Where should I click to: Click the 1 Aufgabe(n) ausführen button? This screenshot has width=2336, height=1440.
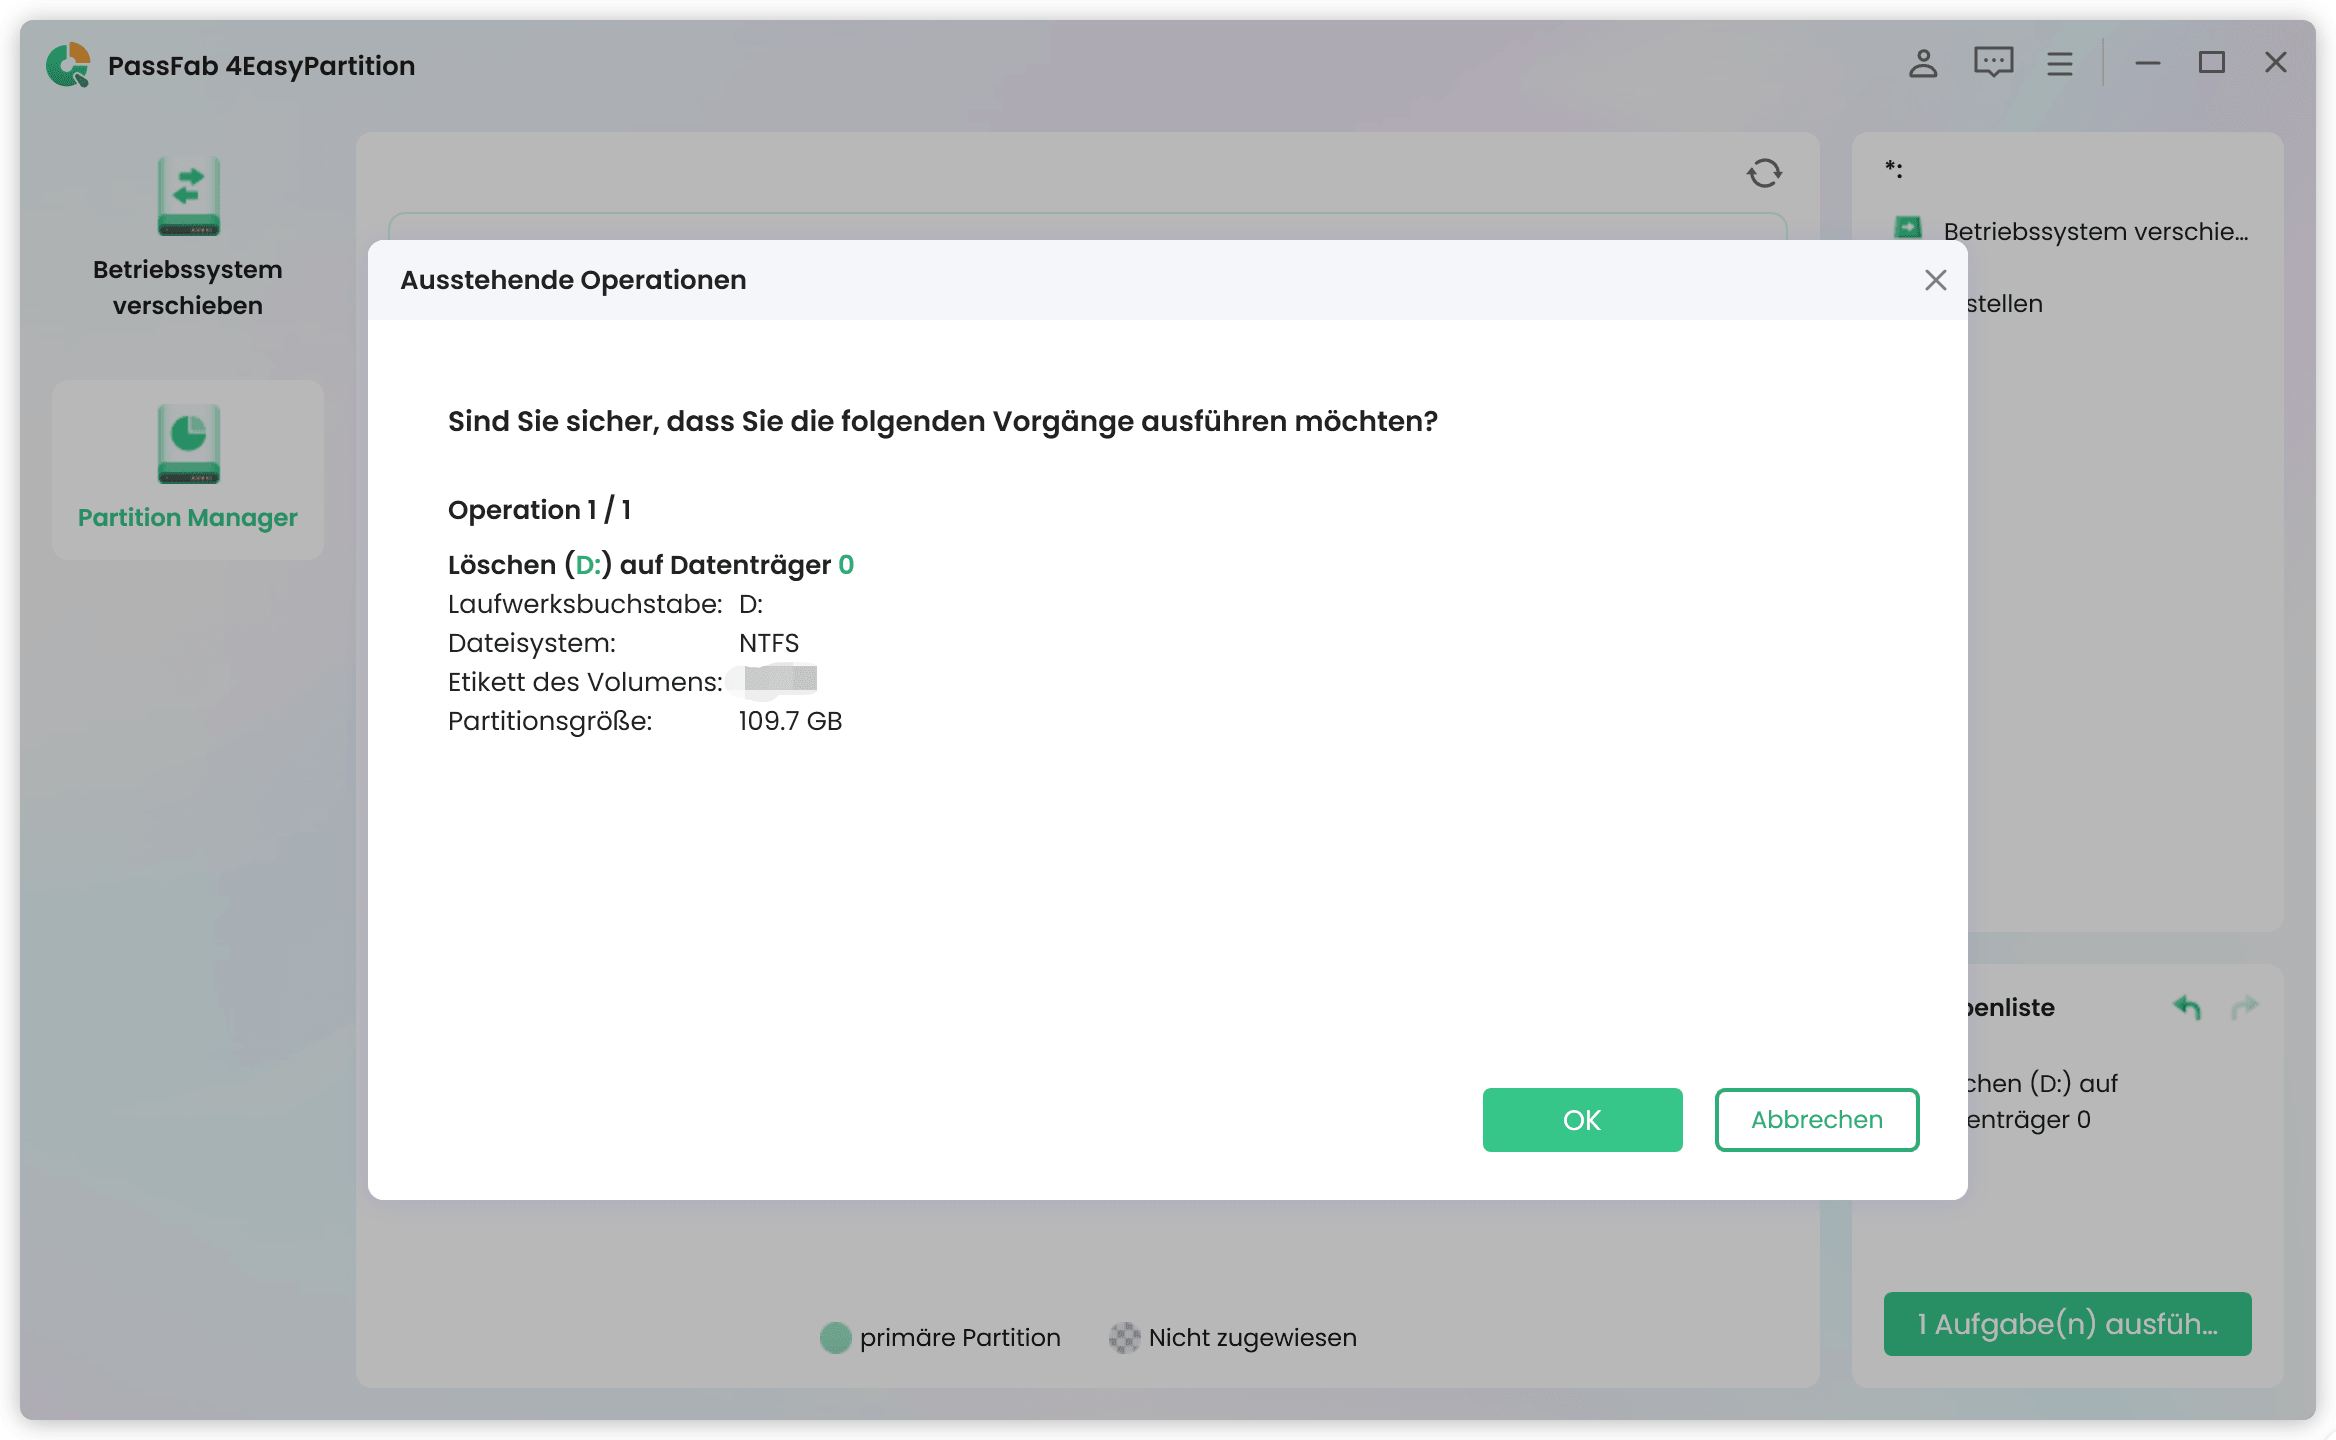pos(2067,1324)
